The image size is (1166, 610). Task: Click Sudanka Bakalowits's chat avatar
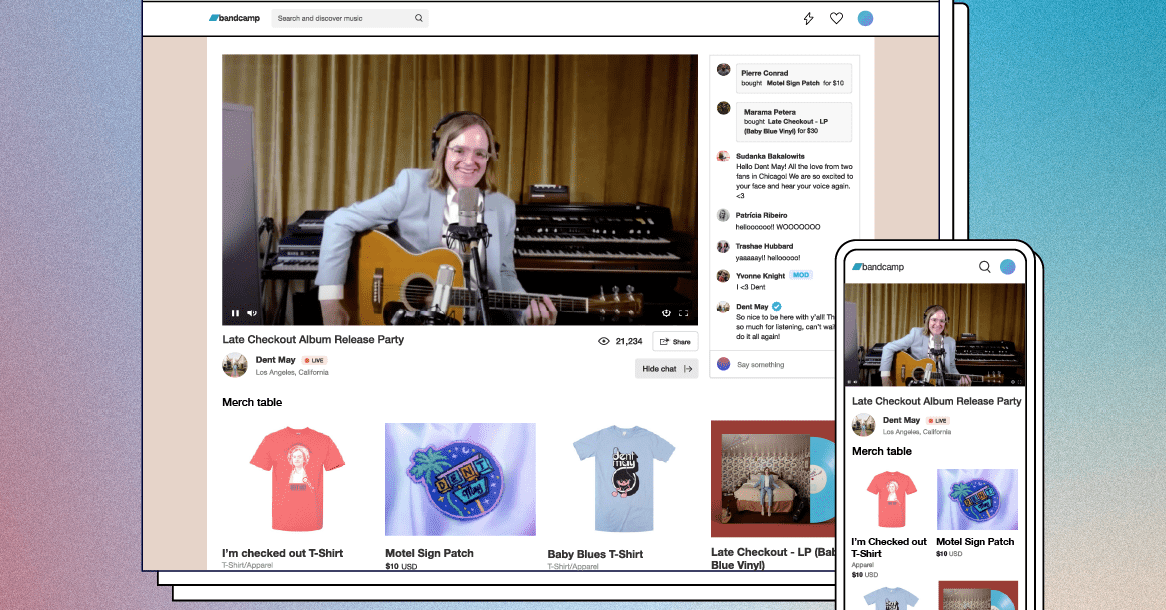tap(723, 156)
